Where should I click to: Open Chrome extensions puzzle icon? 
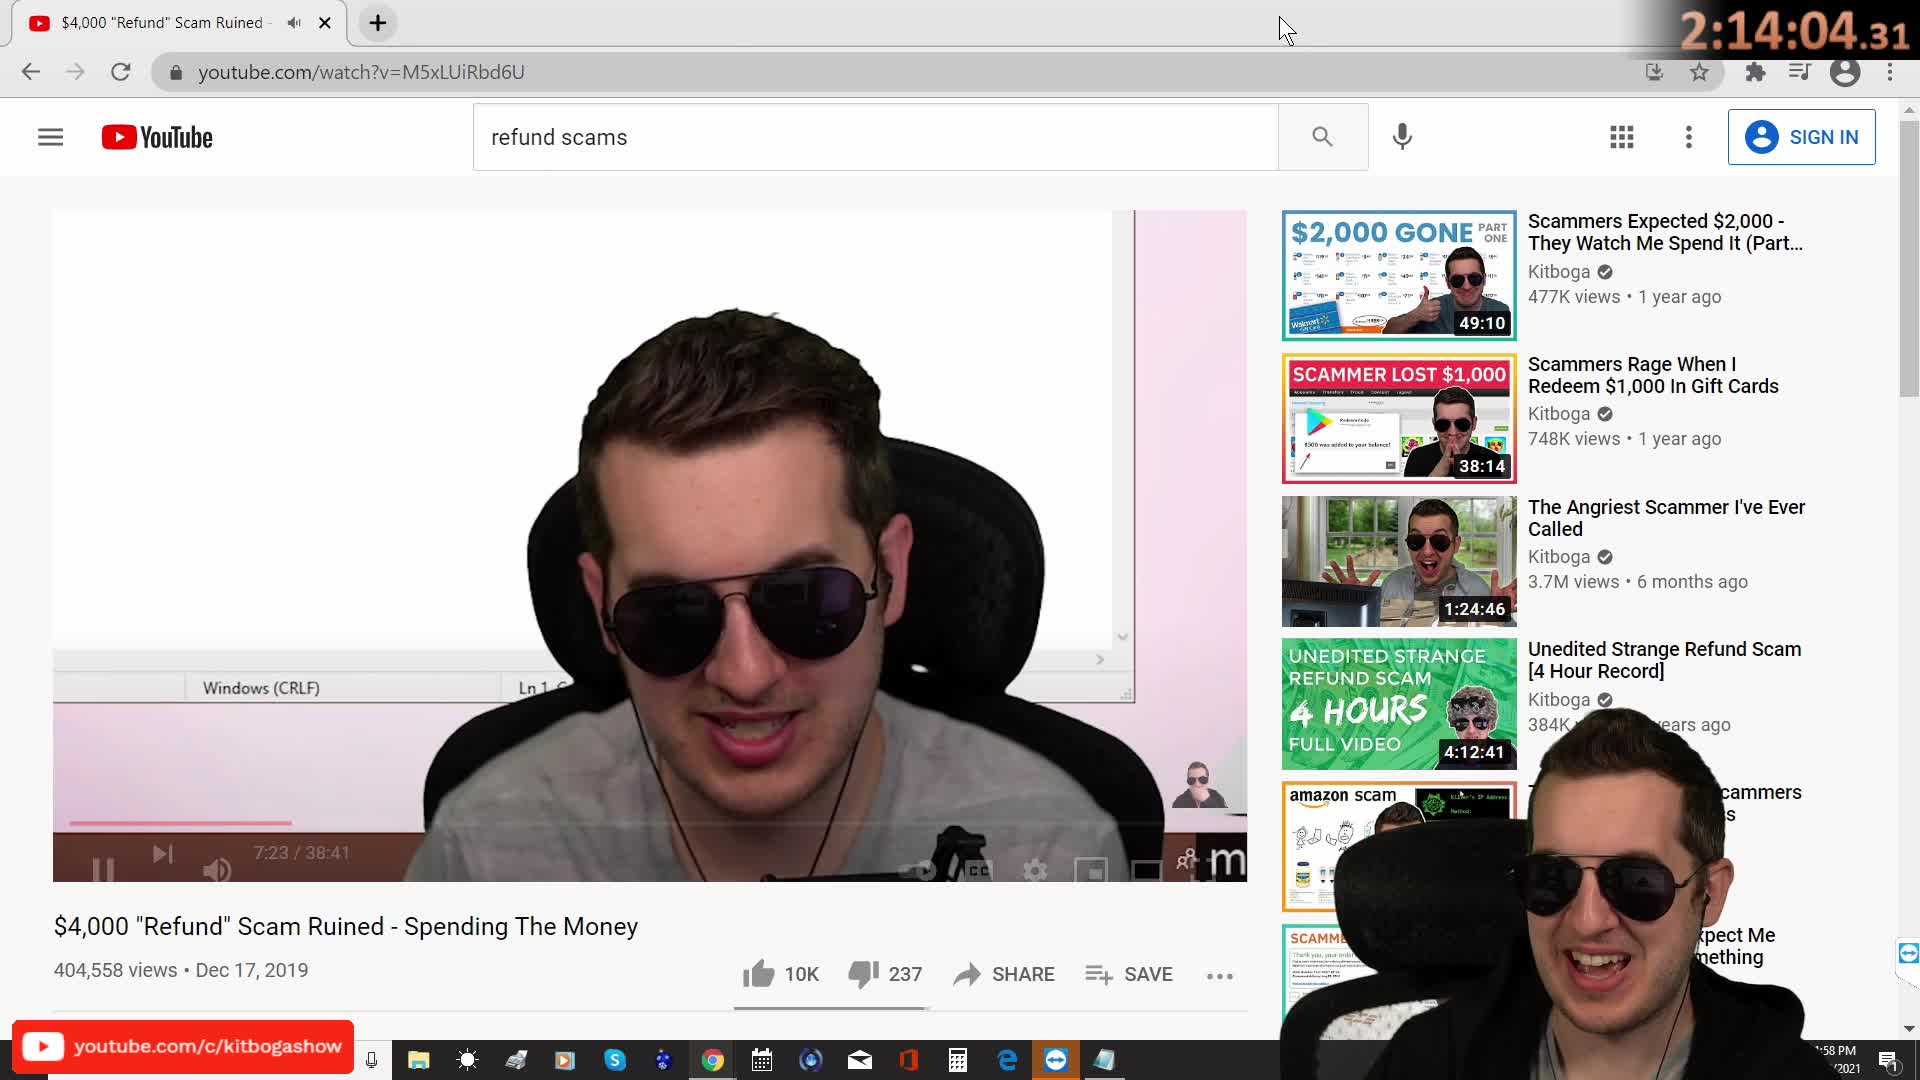coord(1755,72)
